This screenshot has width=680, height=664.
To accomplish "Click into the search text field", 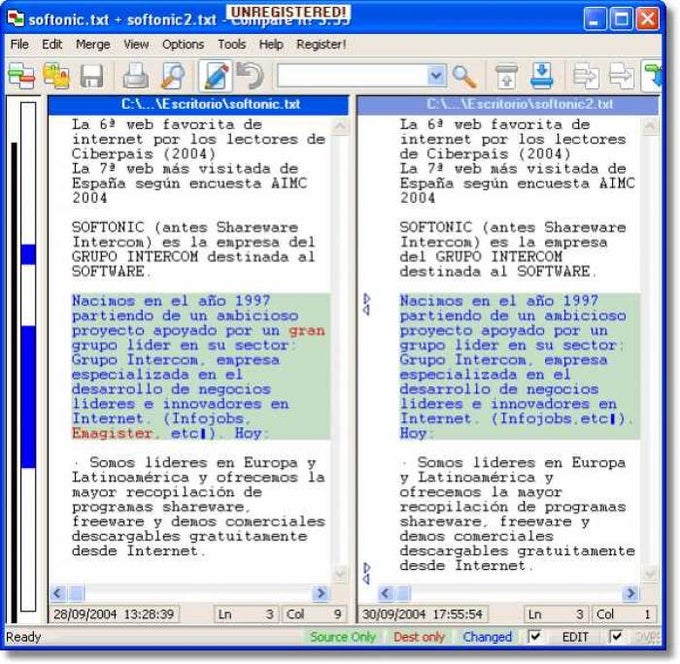I will 352,76.
